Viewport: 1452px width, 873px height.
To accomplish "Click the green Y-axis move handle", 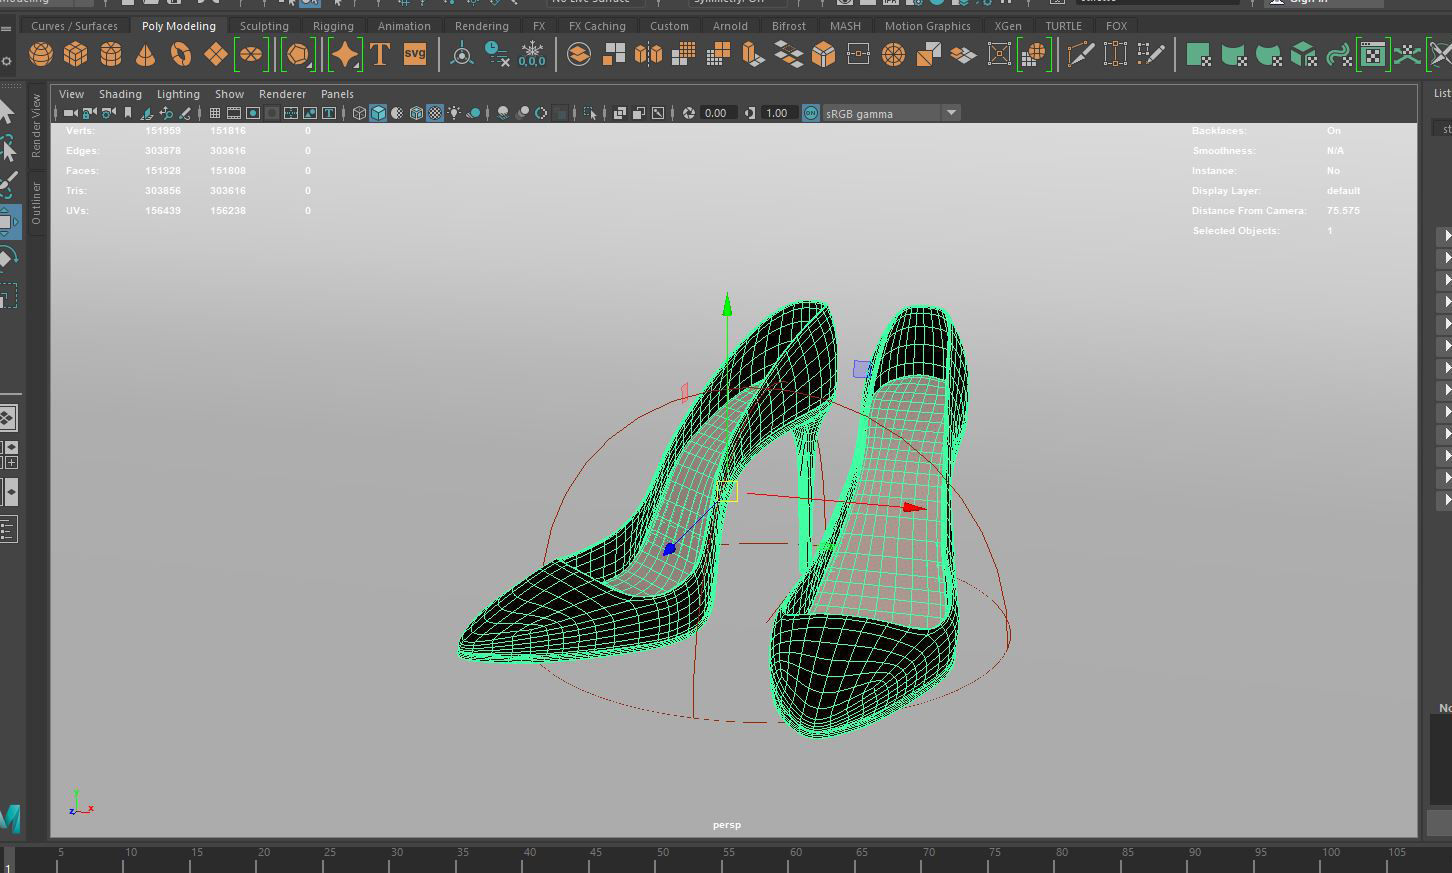I will point(727,304).
